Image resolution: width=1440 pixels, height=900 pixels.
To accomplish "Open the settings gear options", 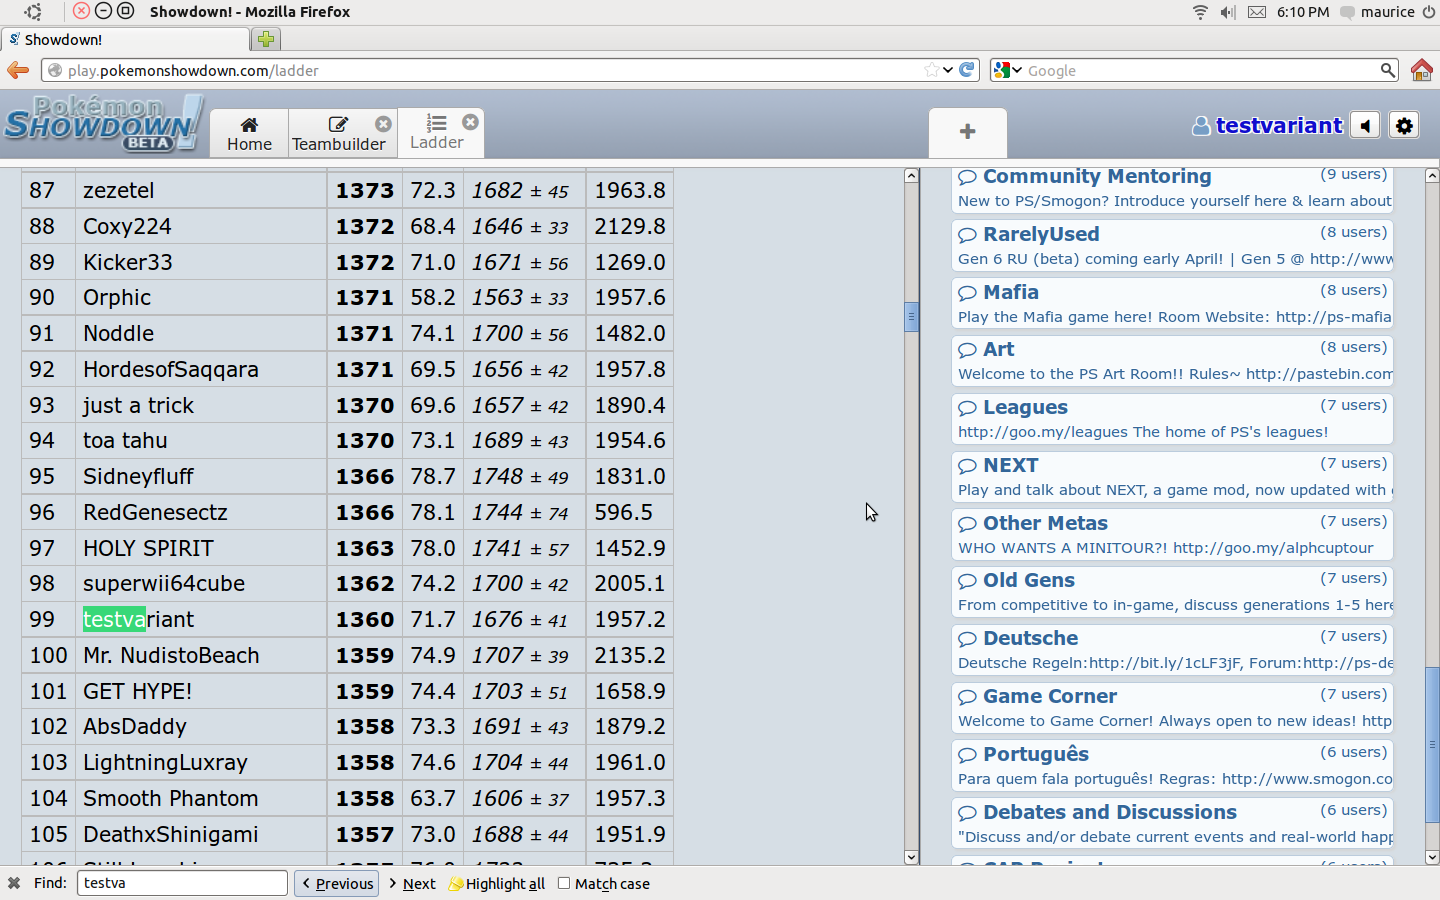I will 1404,126.
